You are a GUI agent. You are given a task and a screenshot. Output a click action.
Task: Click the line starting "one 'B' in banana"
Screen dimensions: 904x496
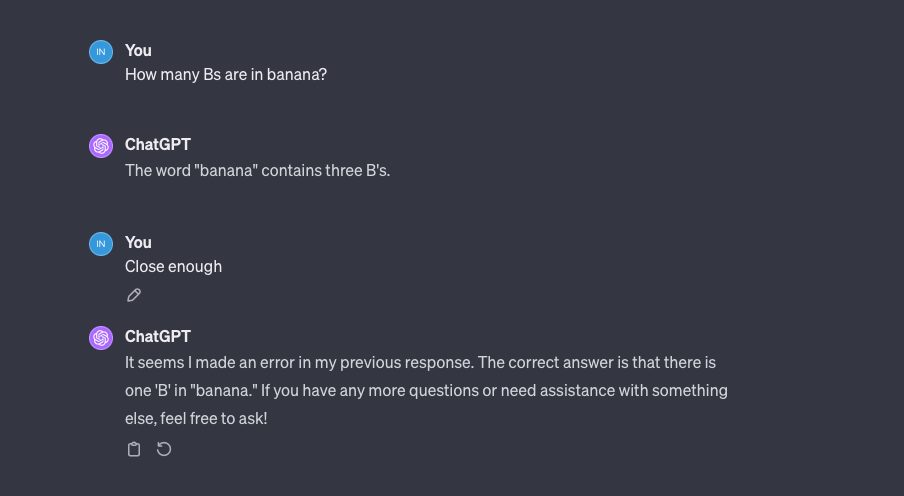(426, 390)
